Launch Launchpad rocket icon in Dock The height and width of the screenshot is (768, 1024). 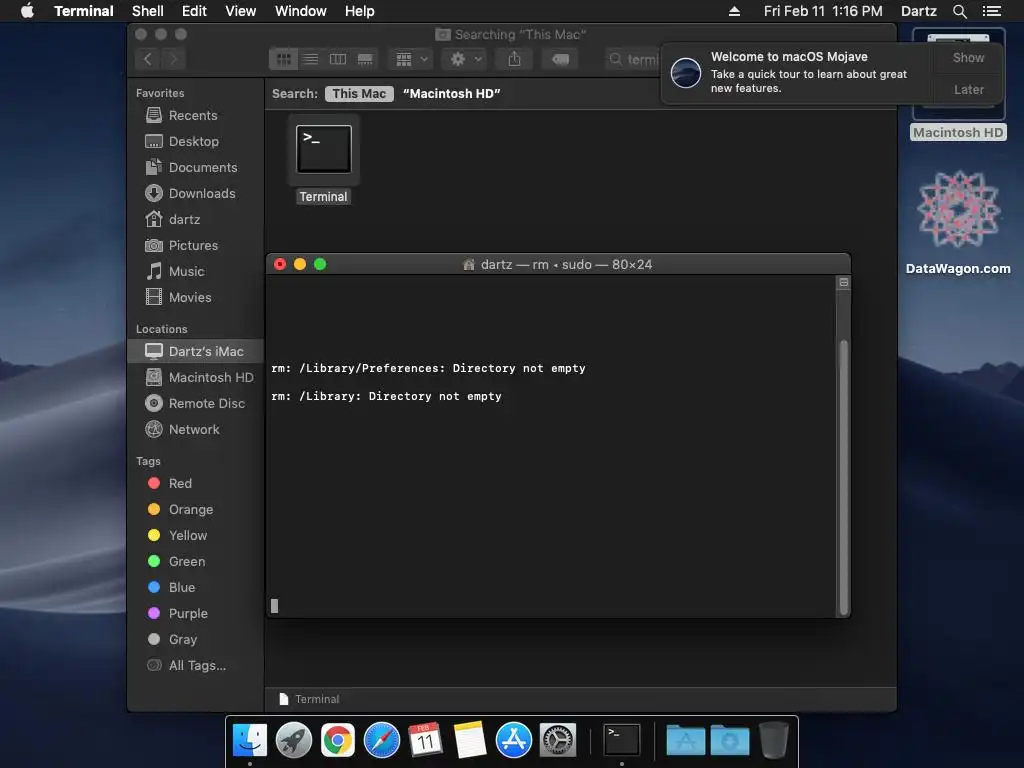point(294,740)
